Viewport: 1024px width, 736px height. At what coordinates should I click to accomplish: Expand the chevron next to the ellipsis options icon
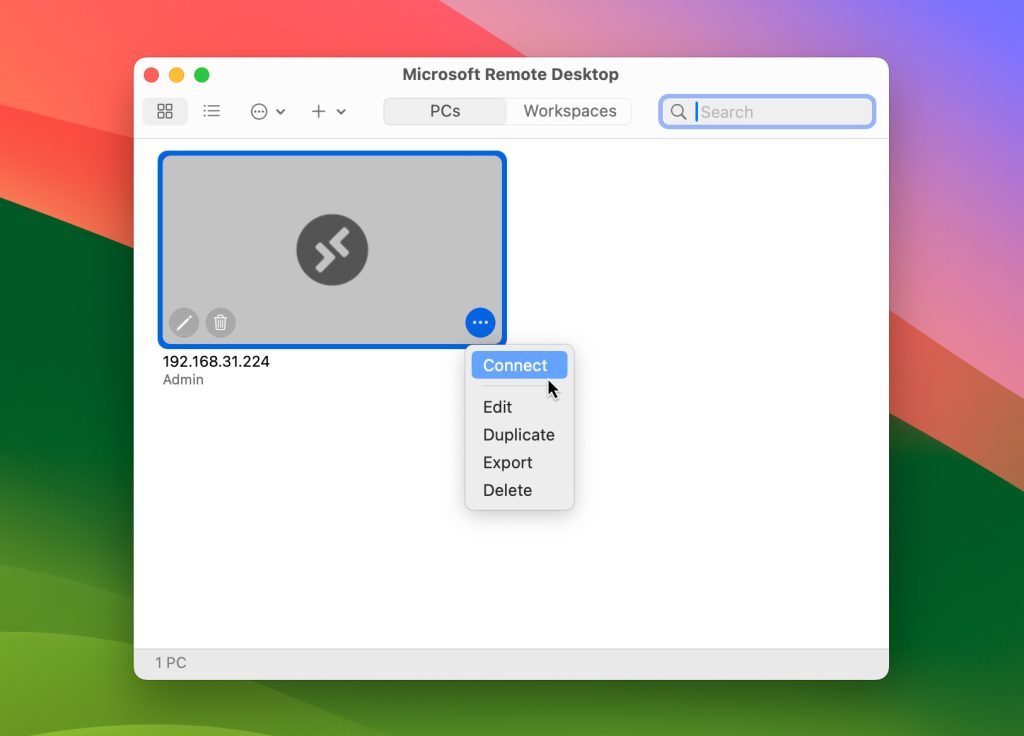click(x=279, y=113)
